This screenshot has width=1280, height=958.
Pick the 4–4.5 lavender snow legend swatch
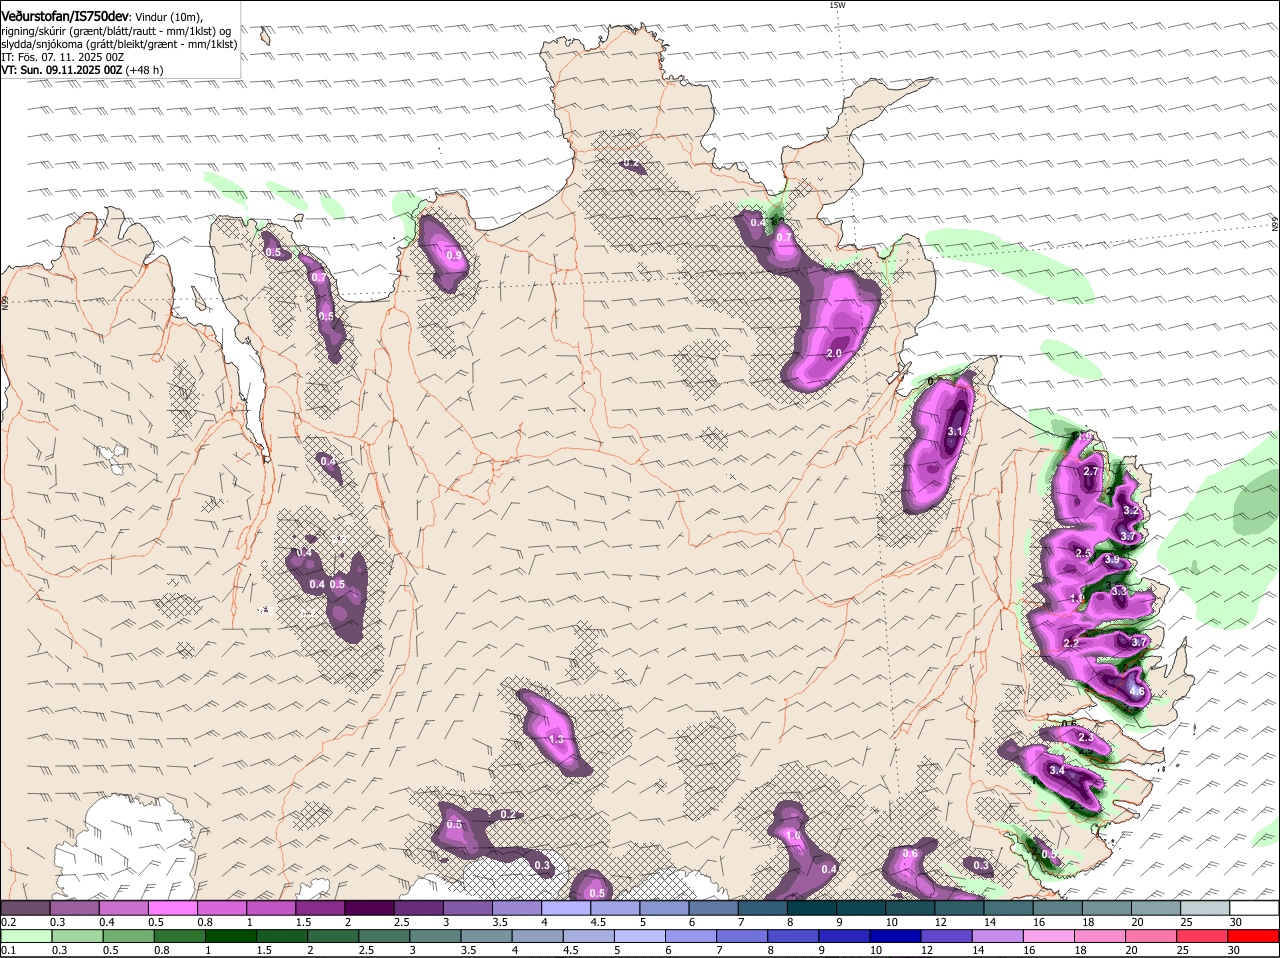click(566, 907)
